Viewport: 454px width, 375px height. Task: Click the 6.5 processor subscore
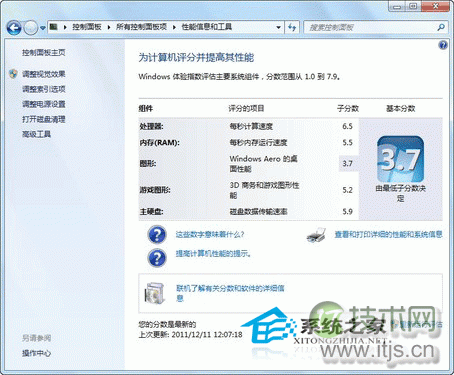point(347,126)
